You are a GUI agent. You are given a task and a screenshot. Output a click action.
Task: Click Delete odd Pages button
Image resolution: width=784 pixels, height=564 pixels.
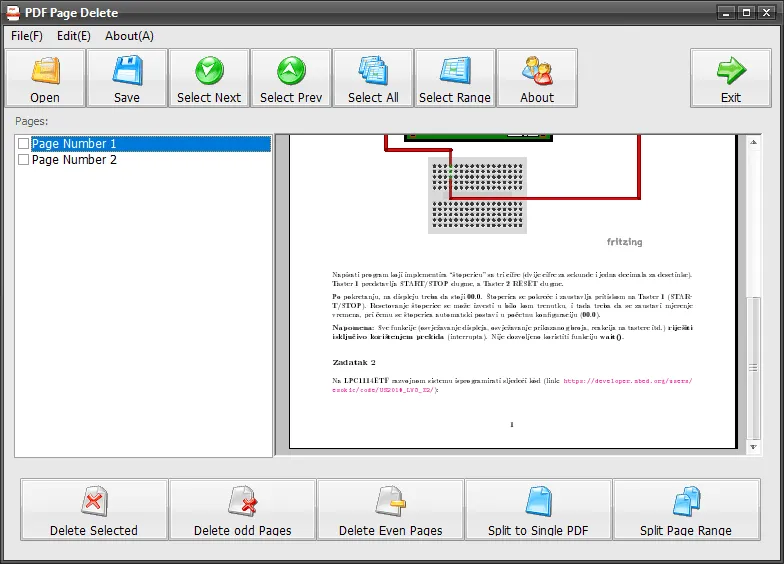[x=242, y=510]
